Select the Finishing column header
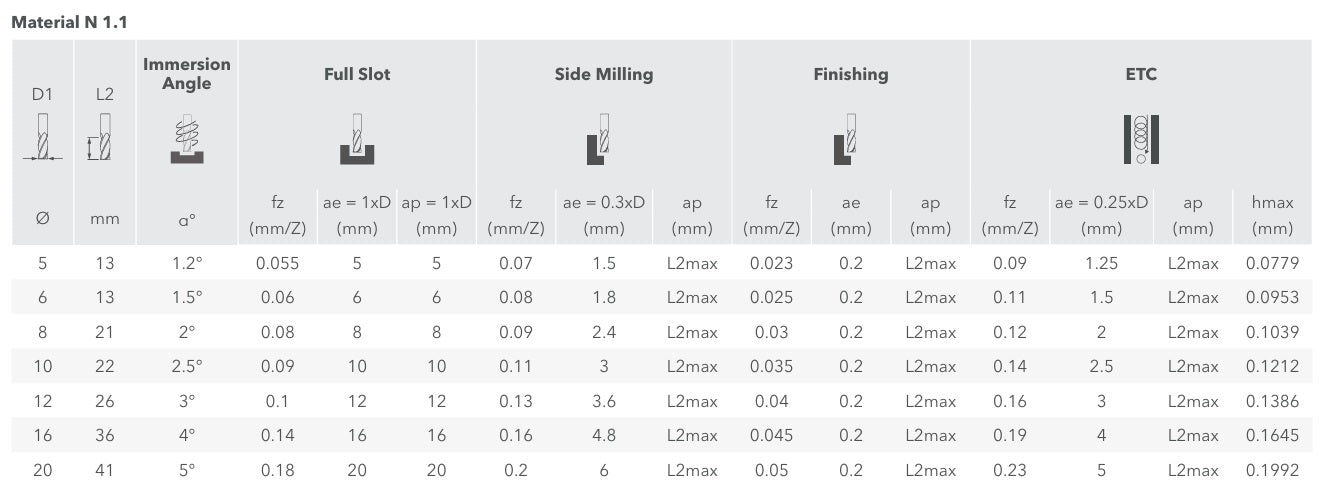This screenshot has width=1323, height=496. coord(850,74)
